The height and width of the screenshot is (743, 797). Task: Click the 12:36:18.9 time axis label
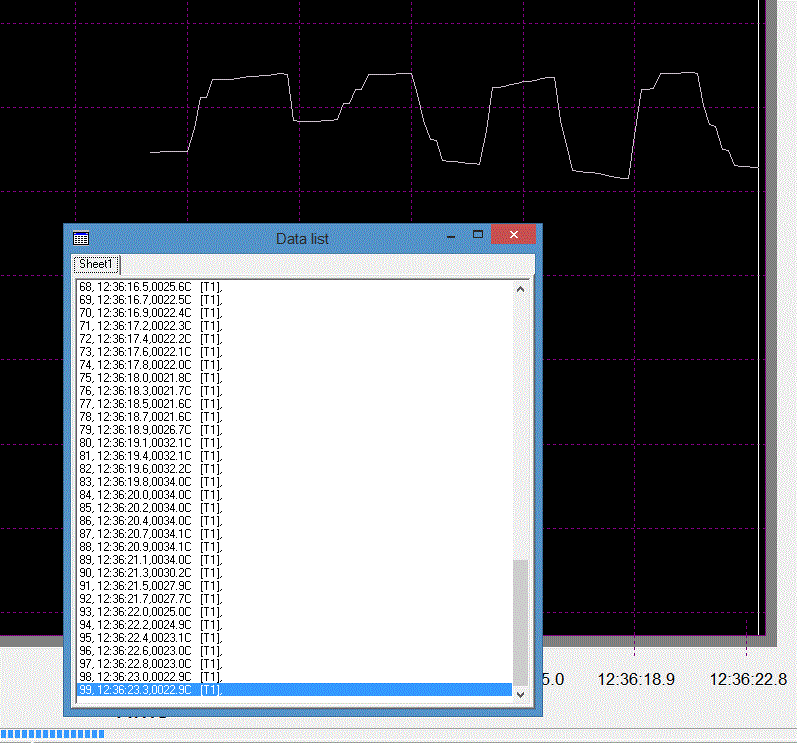click(x=636, y=679)
